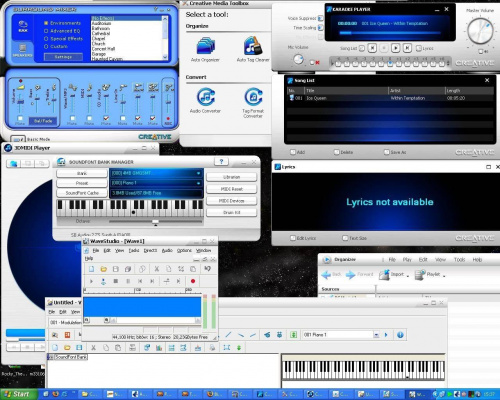Click the MIDI Devices button
Image resolution: width=500 pixels, height=400 pixels.
231,201
